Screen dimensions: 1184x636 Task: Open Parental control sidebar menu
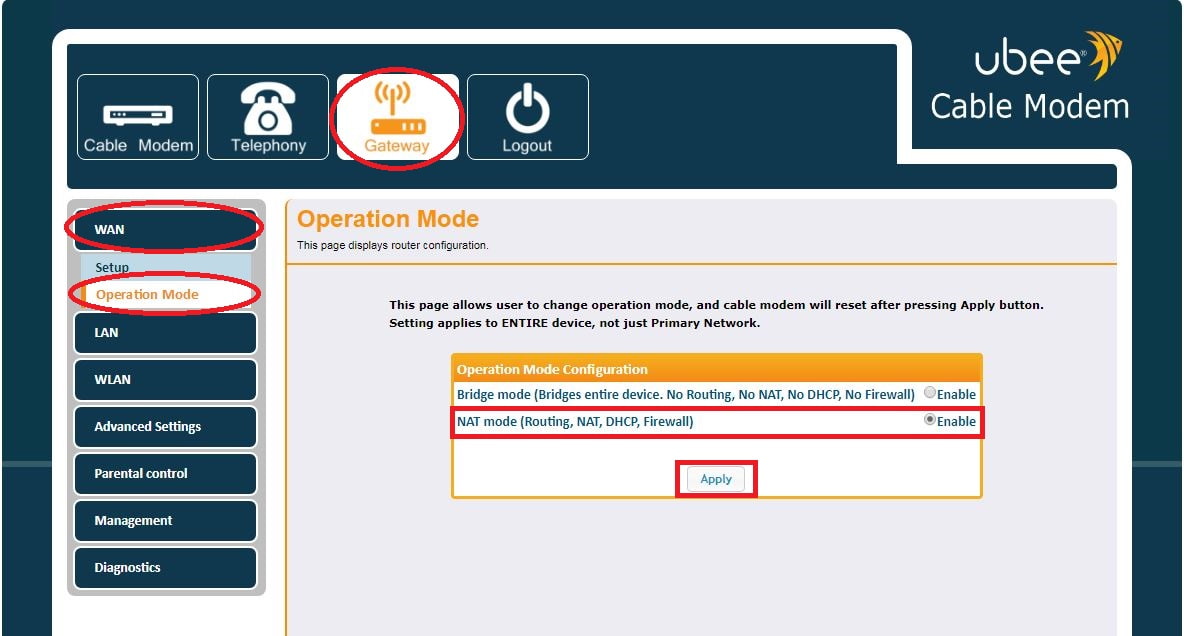[165, 474]
